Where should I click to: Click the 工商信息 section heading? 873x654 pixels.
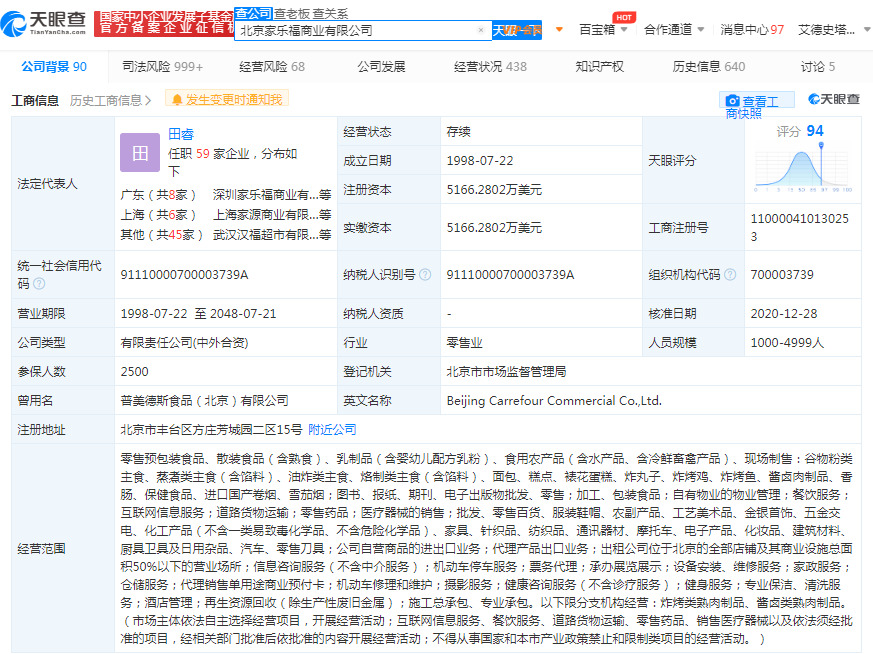point(35,101)
